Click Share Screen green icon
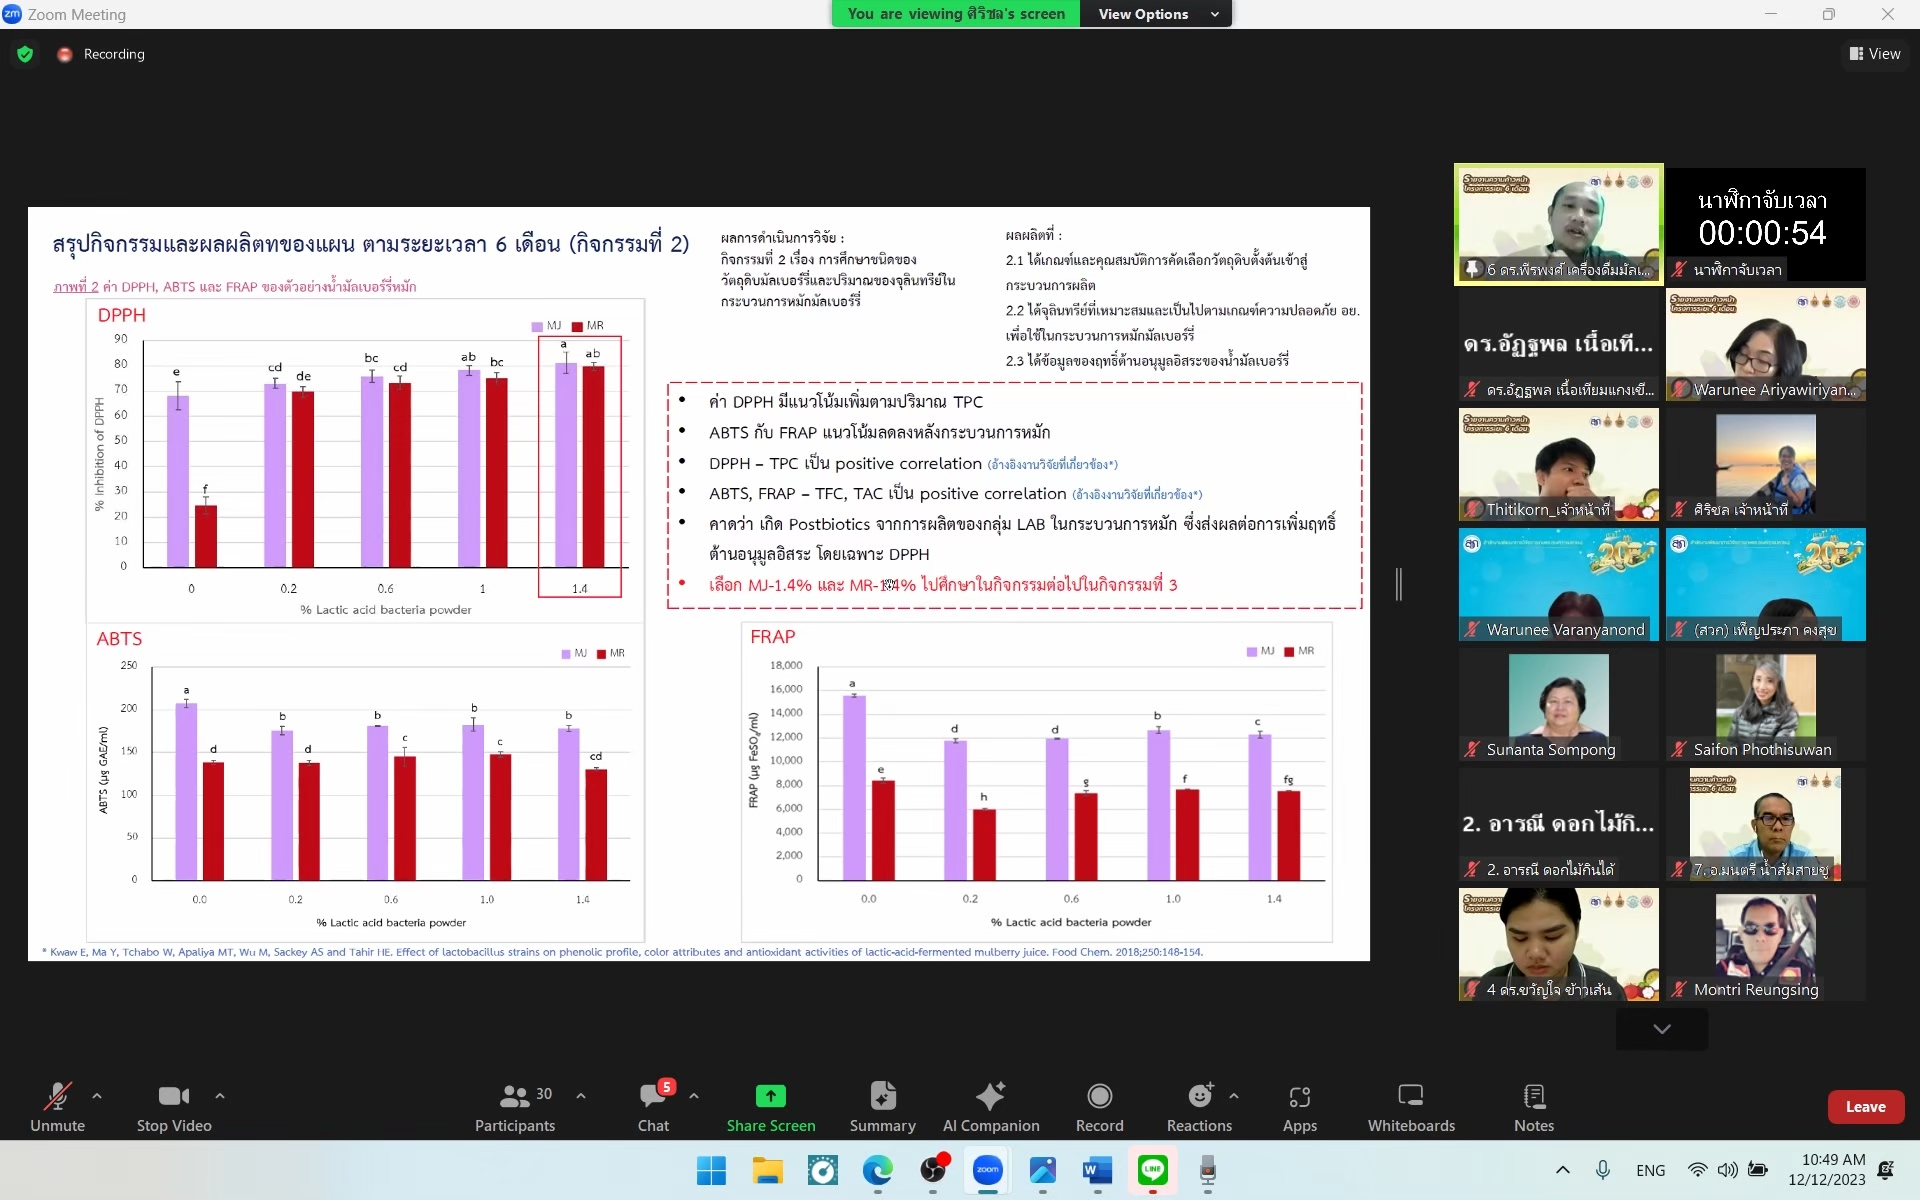This screenshot has width=1920, height=1200. click(x=770, y=1097)
